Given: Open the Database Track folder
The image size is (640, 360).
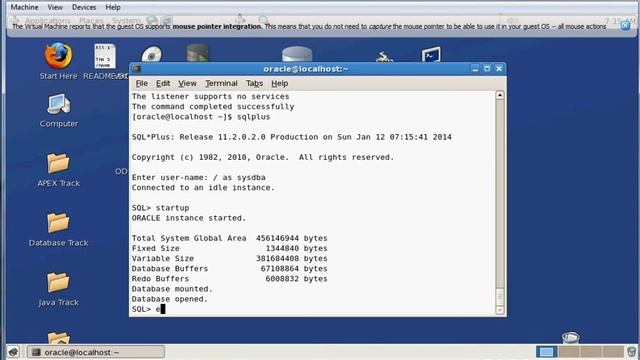Looking at the screenshot, I should coord(58,222).
